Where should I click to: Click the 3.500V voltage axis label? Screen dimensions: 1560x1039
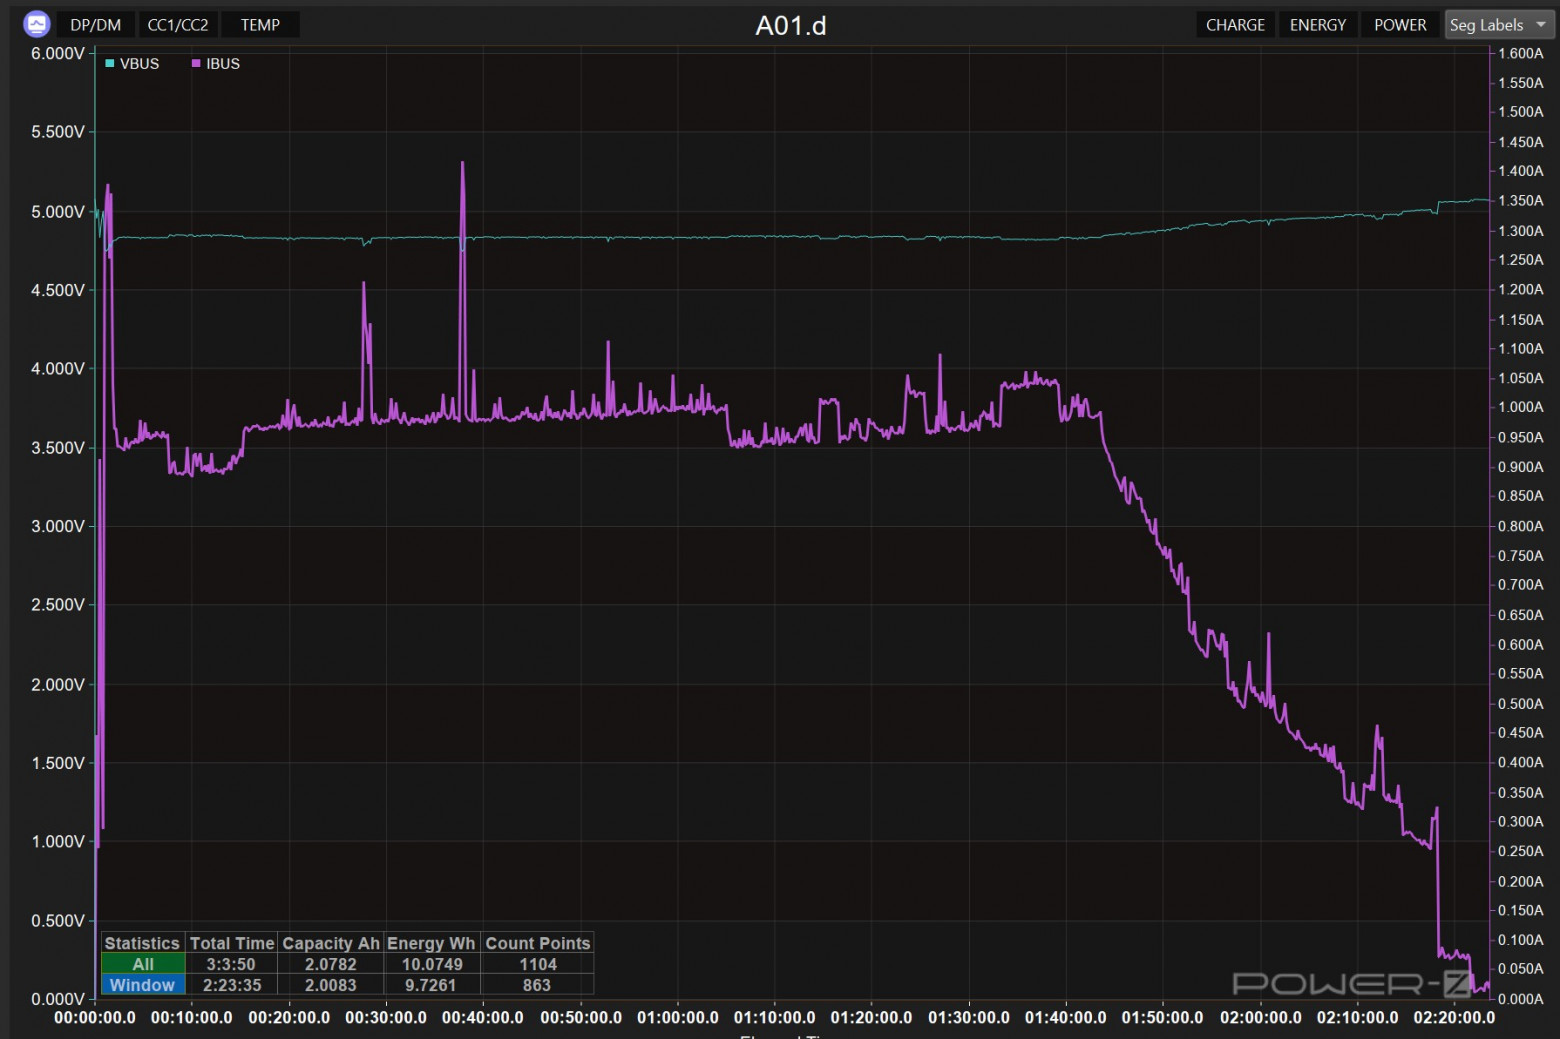coord(58,448)
